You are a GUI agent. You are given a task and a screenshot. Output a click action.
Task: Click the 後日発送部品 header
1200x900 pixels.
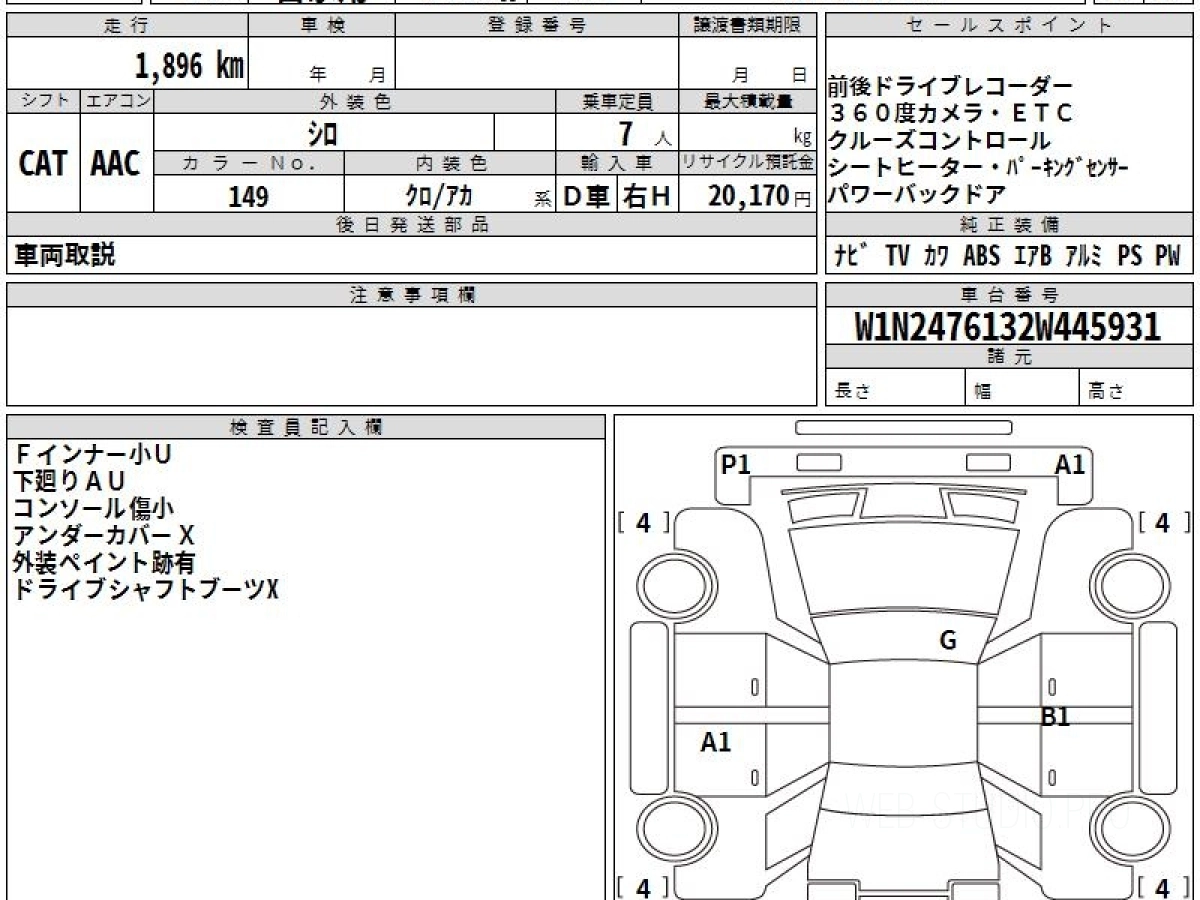point(412,225)
